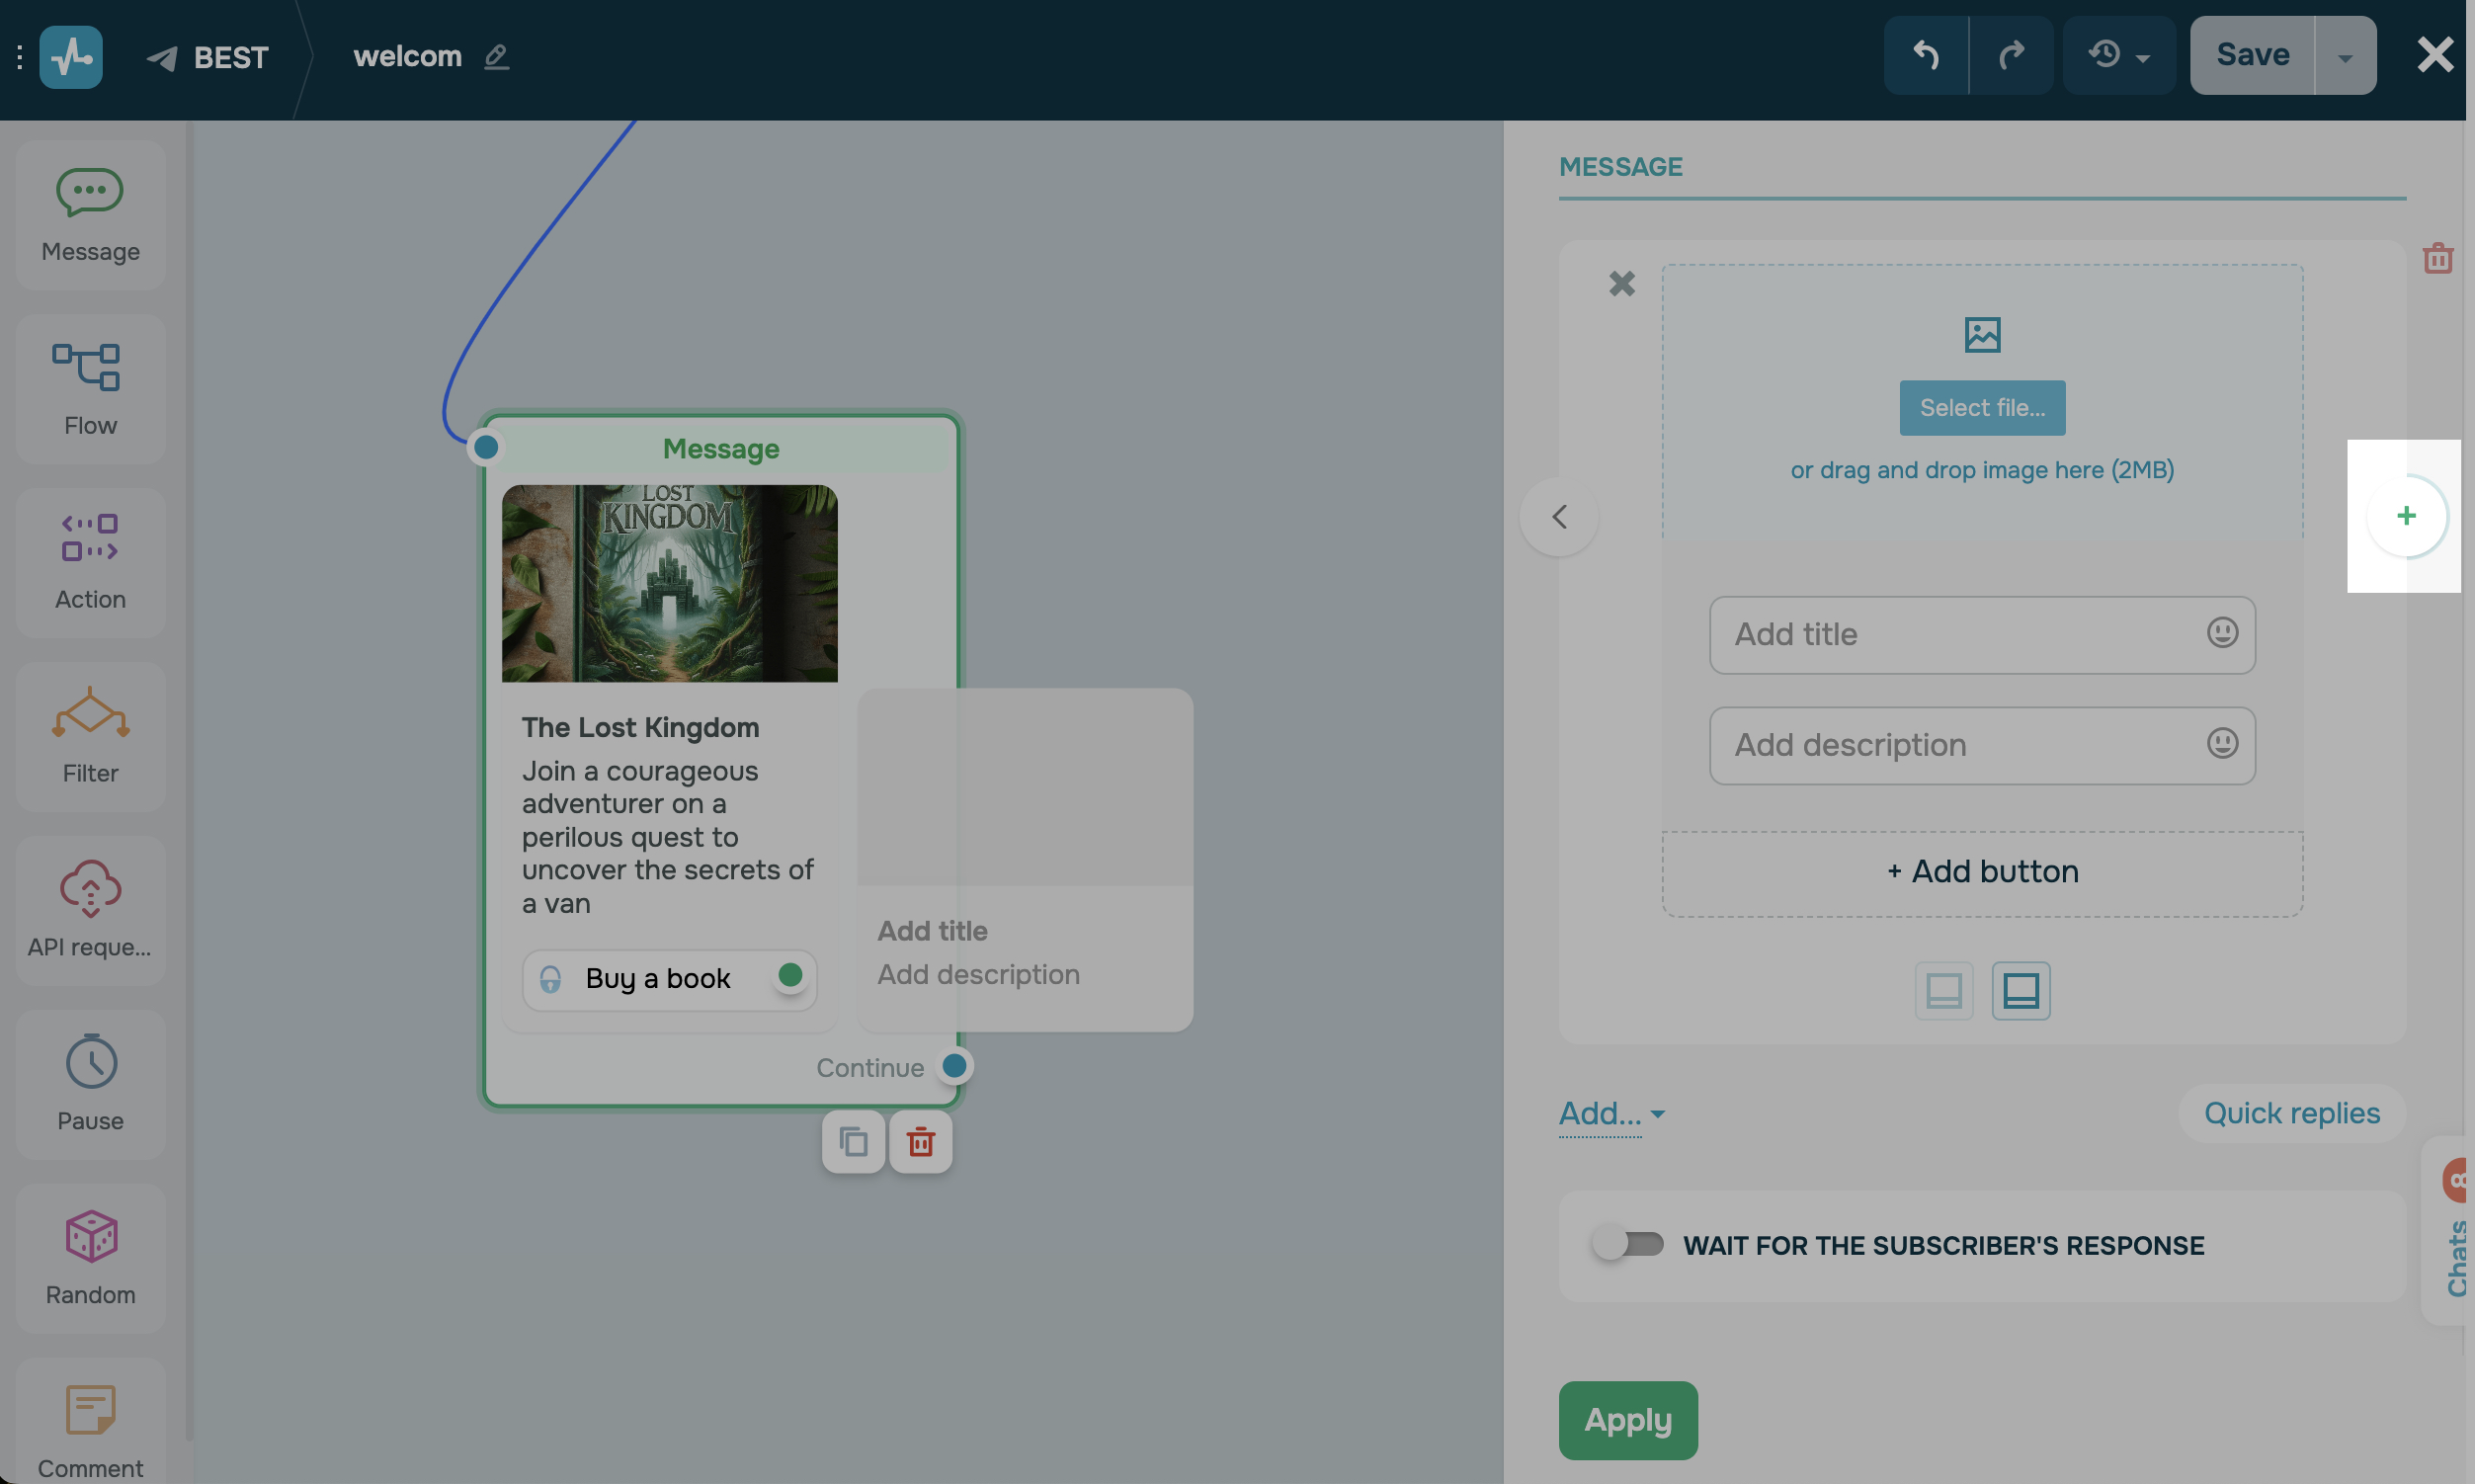Select the small image layout option
The width and height of the screenshot is (2475, 1484).
click(x=1943, y=991)
